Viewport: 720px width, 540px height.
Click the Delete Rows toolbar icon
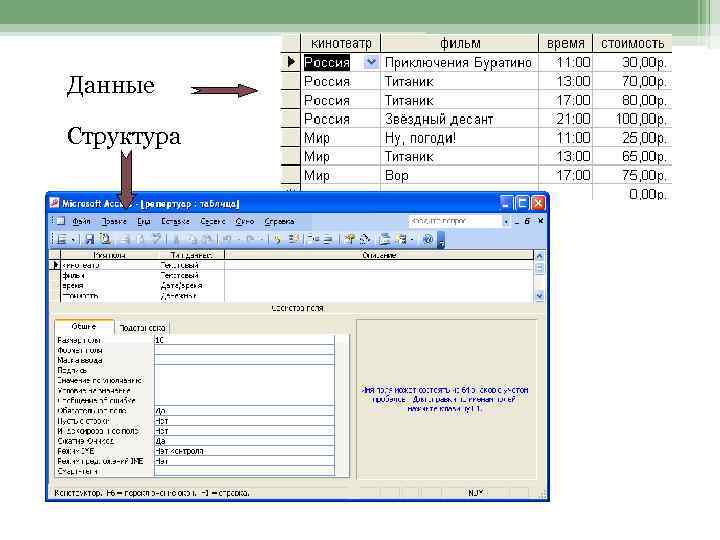click(328, 239)
